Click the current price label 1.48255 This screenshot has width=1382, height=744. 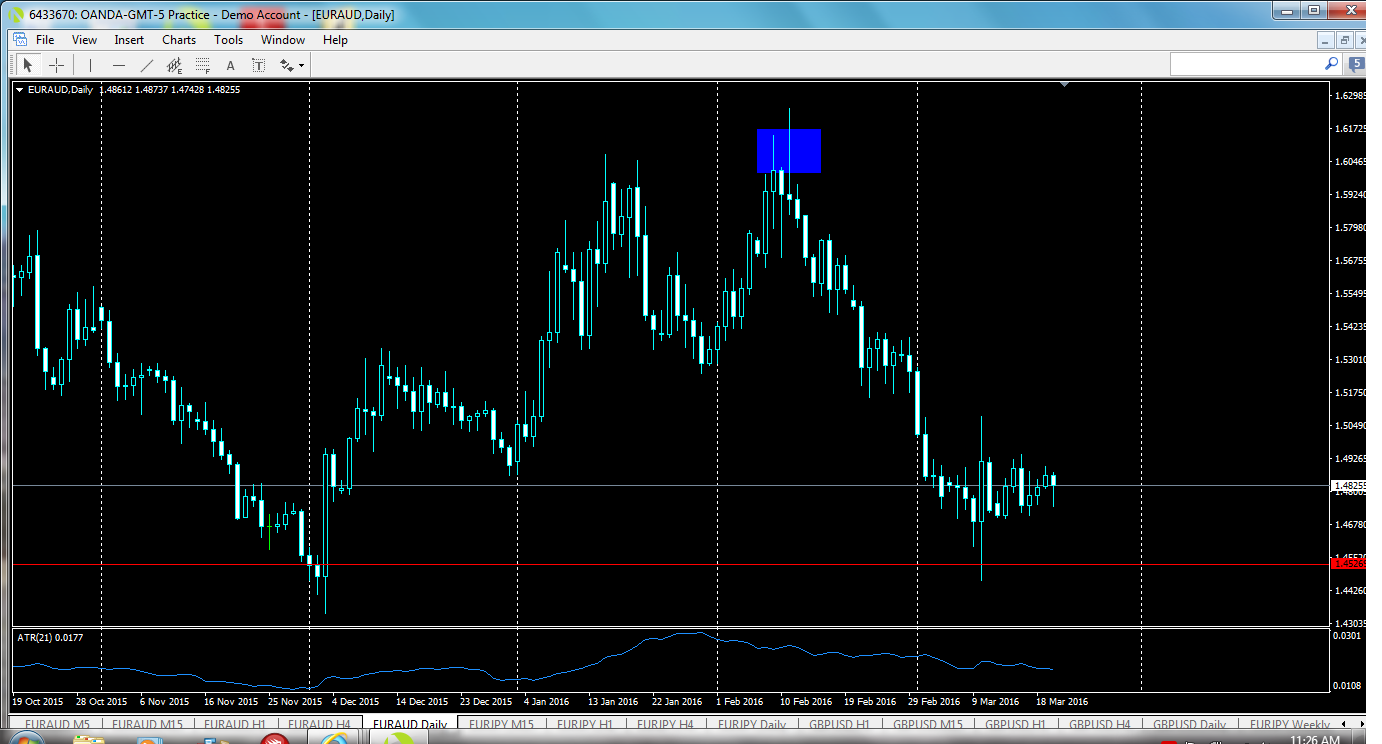[1349, 485]
